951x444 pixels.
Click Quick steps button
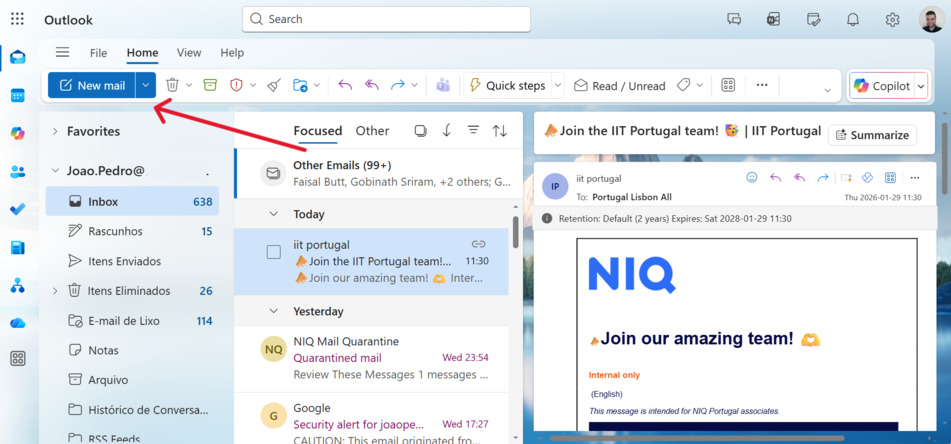pos(508,86)
